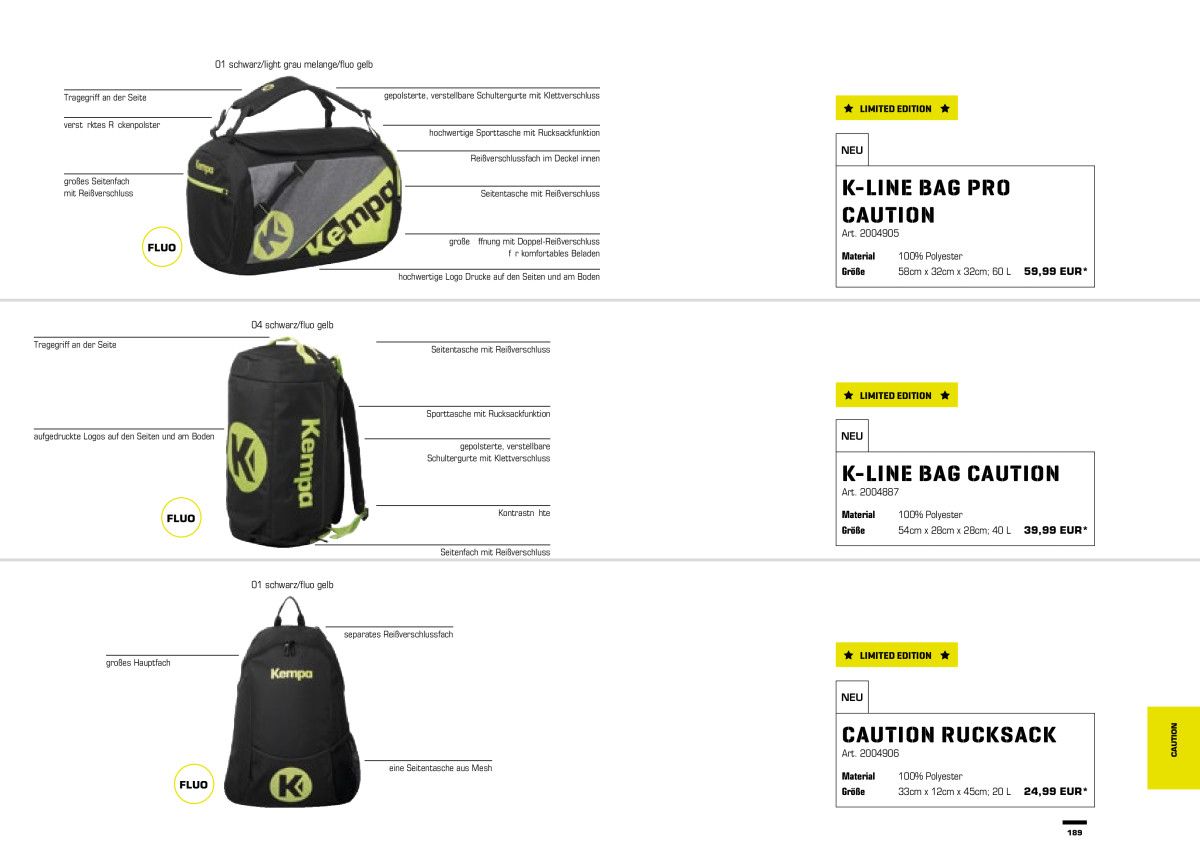Viewport: 1200px width, 848px height.
Task: Click the FLUO badge beside the Bag Pro
Action: (162, 247)
